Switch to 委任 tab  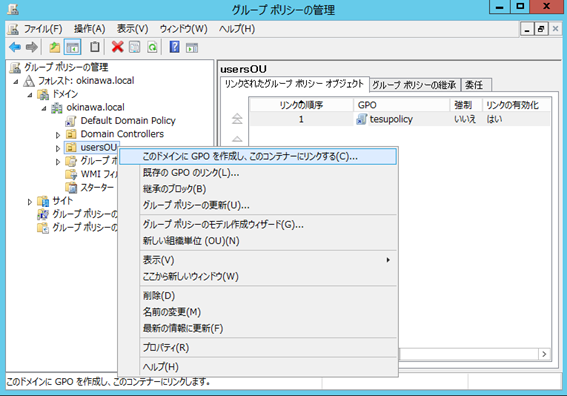[476, 85]
